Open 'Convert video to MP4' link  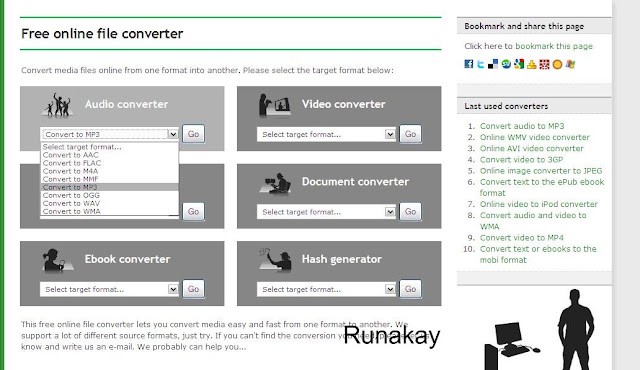(x=522, y=238)
